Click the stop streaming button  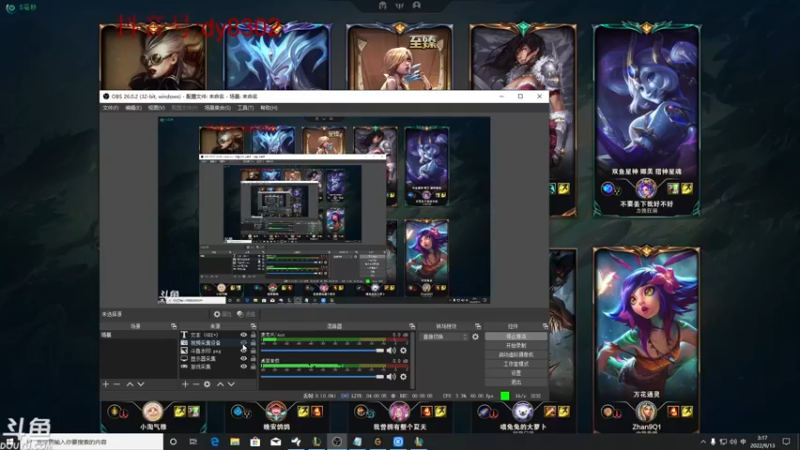point(516,337)
